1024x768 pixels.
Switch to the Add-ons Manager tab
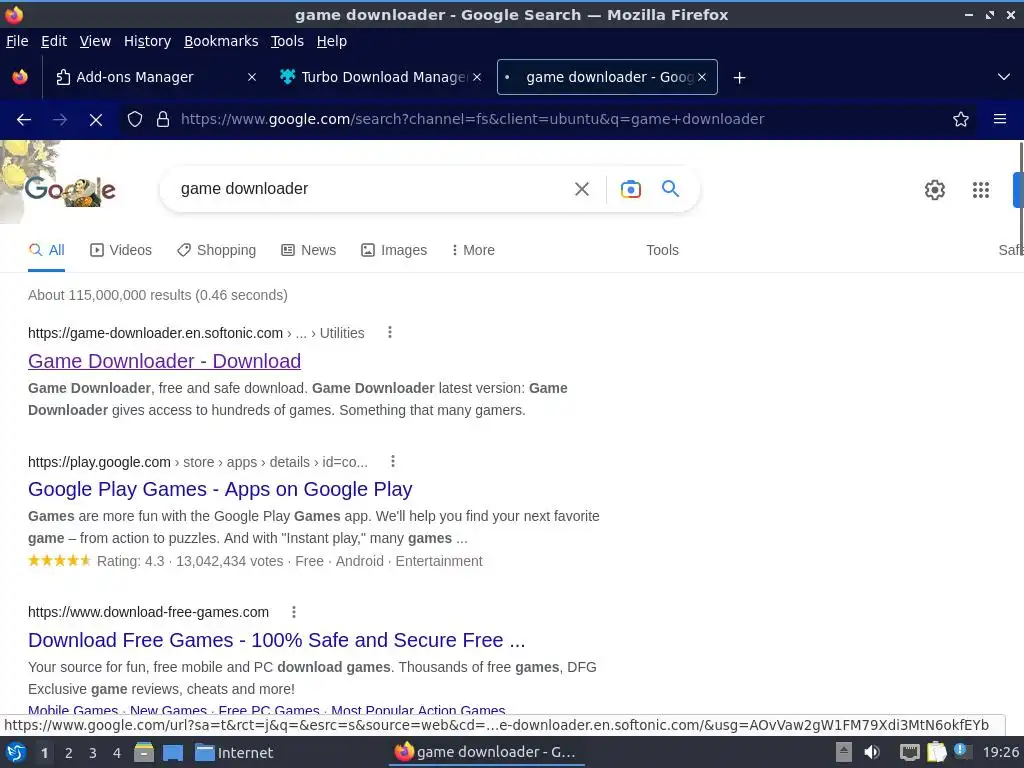pos(154,77)
